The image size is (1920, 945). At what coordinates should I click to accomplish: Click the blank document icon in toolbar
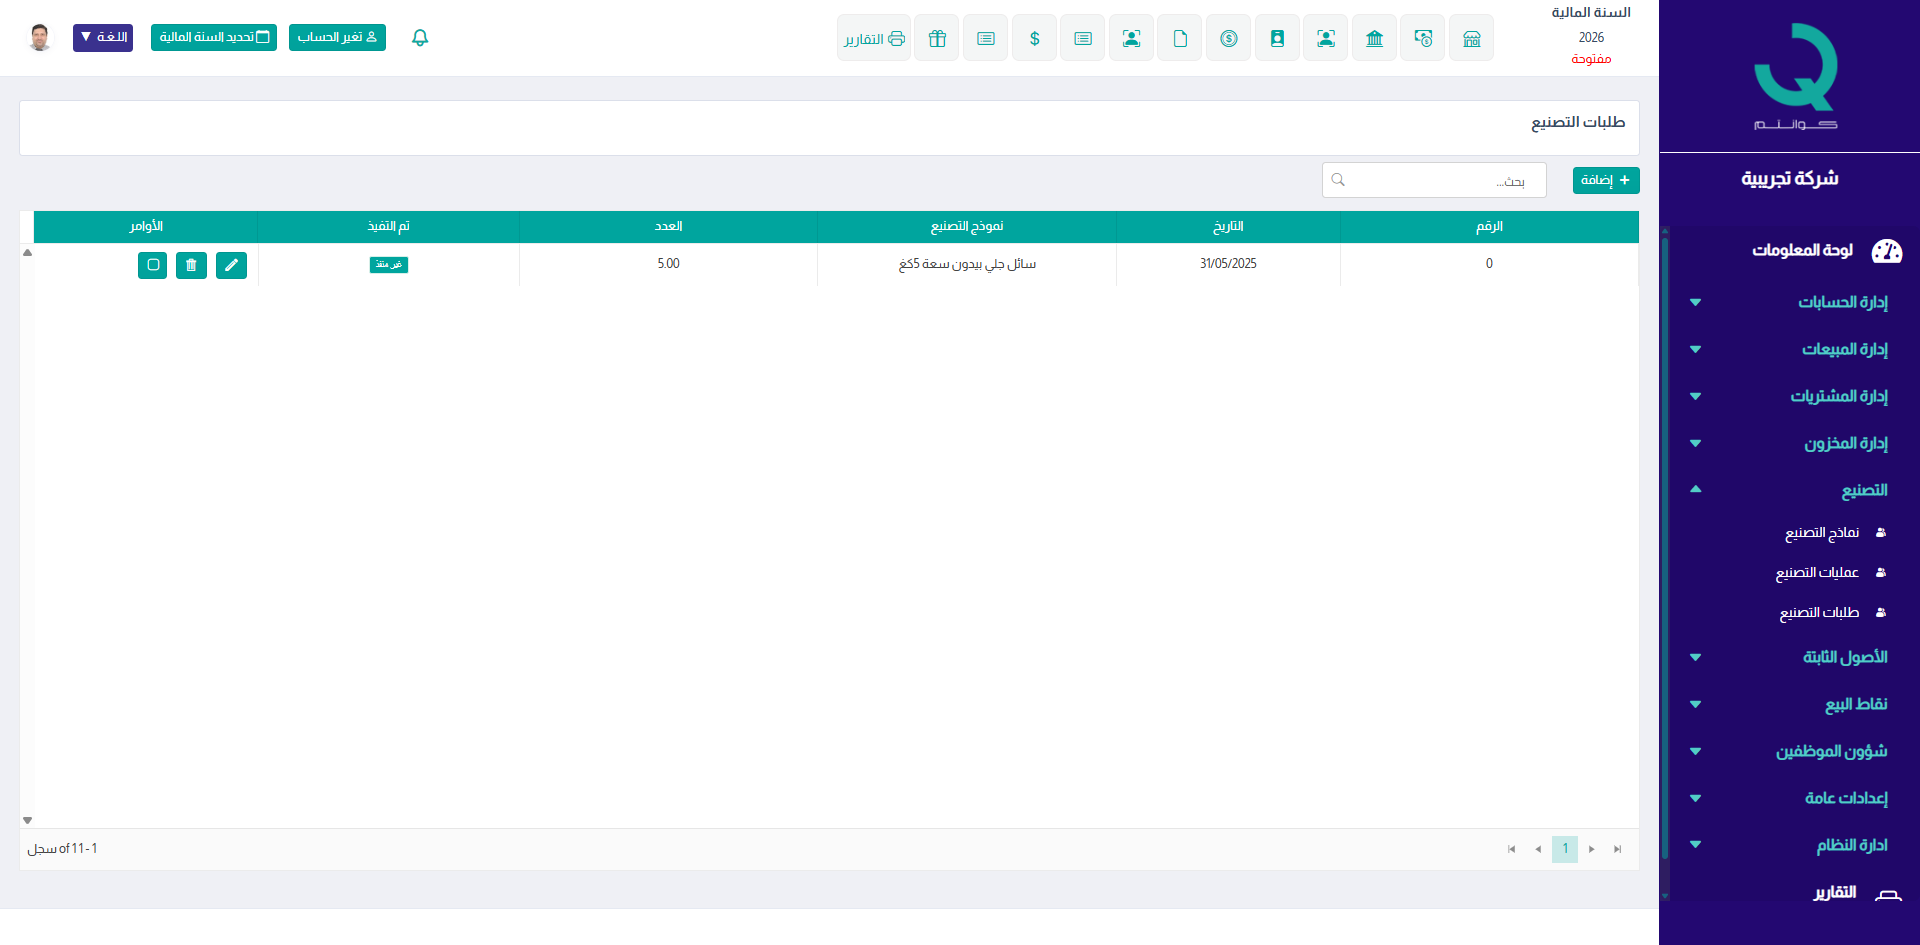point(1180,39)
